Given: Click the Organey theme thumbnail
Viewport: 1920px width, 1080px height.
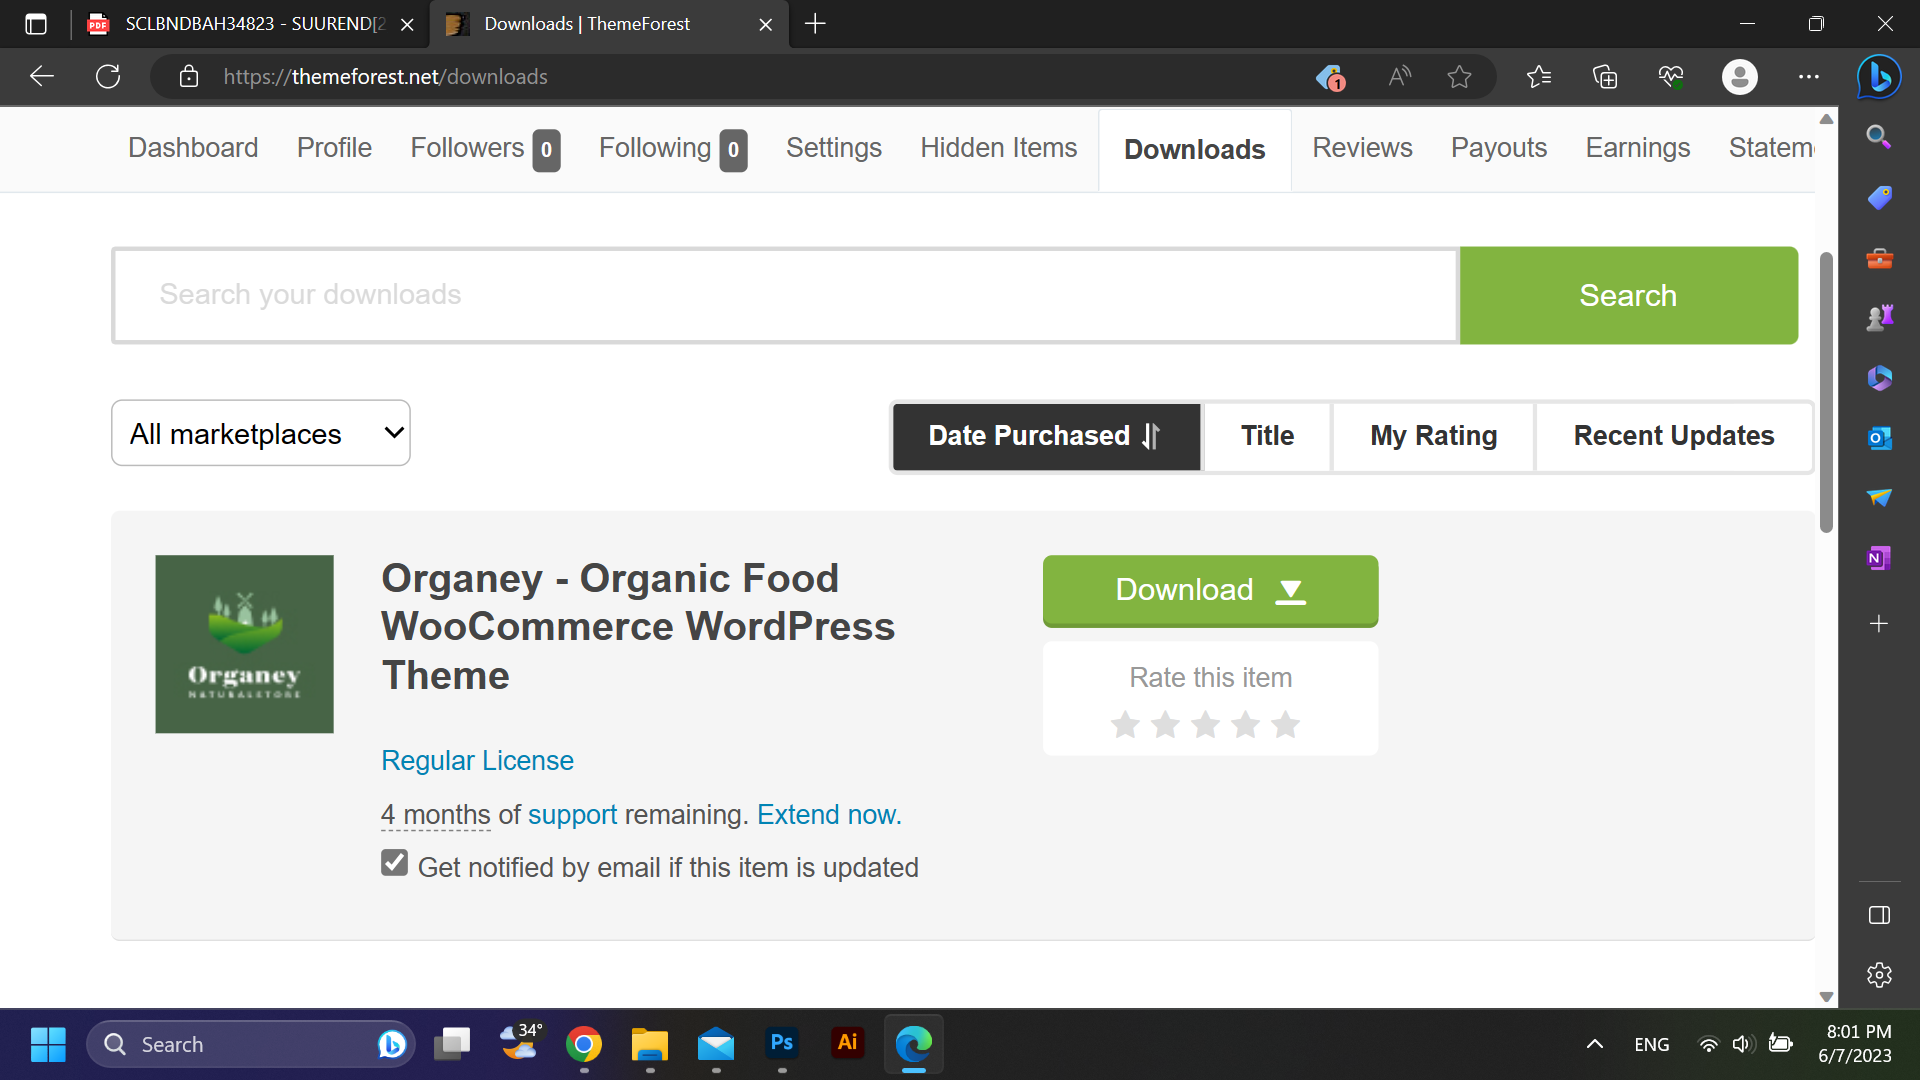Looking at the screenshot, I should tap(244, 644).
